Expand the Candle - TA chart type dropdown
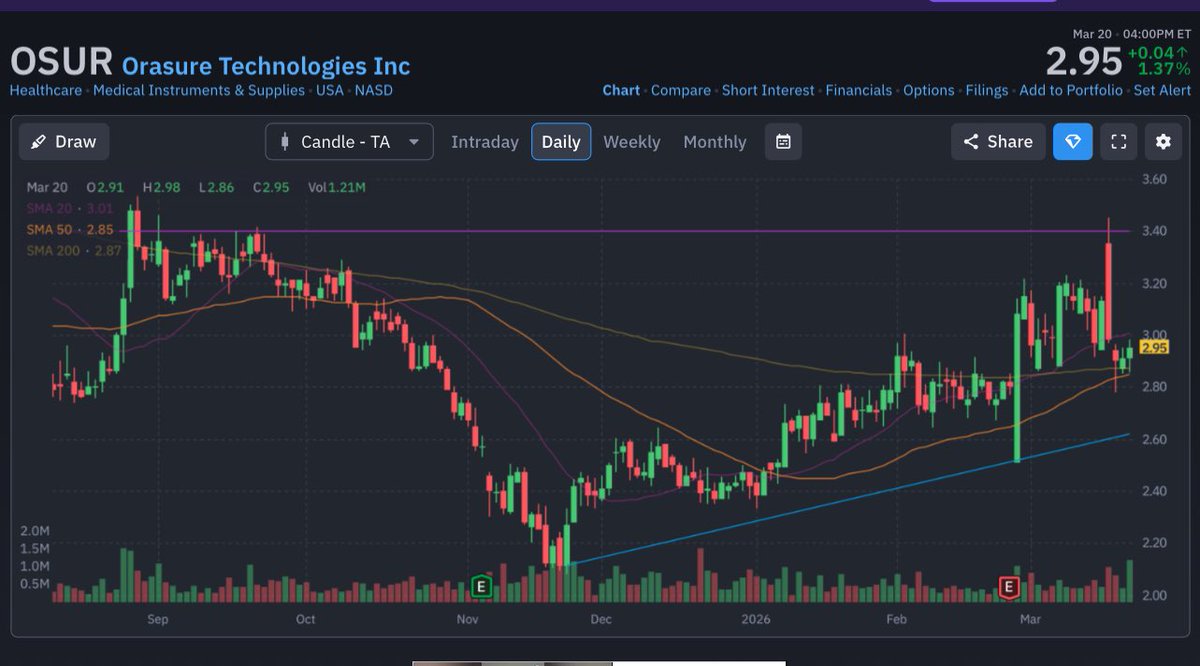 tap(349, 142)
